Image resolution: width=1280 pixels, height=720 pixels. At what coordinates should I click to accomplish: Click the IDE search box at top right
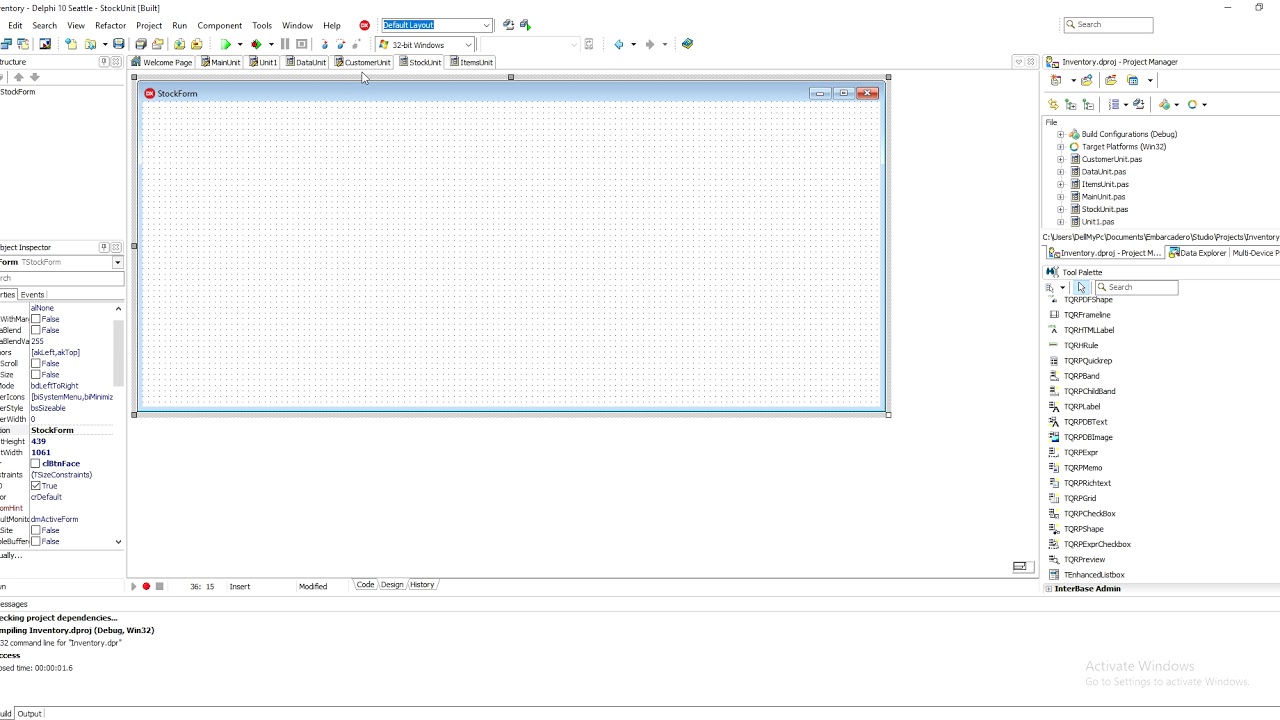tap(1108, 25)
